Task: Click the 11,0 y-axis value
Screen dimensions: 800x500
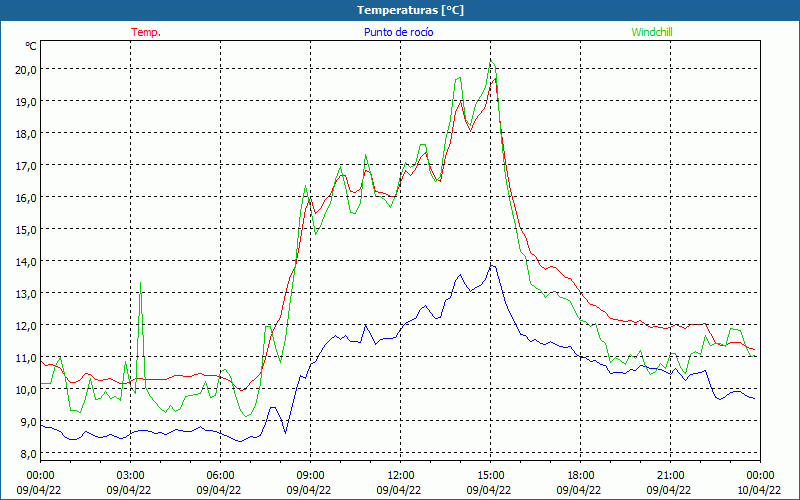Action: [26, 358]
